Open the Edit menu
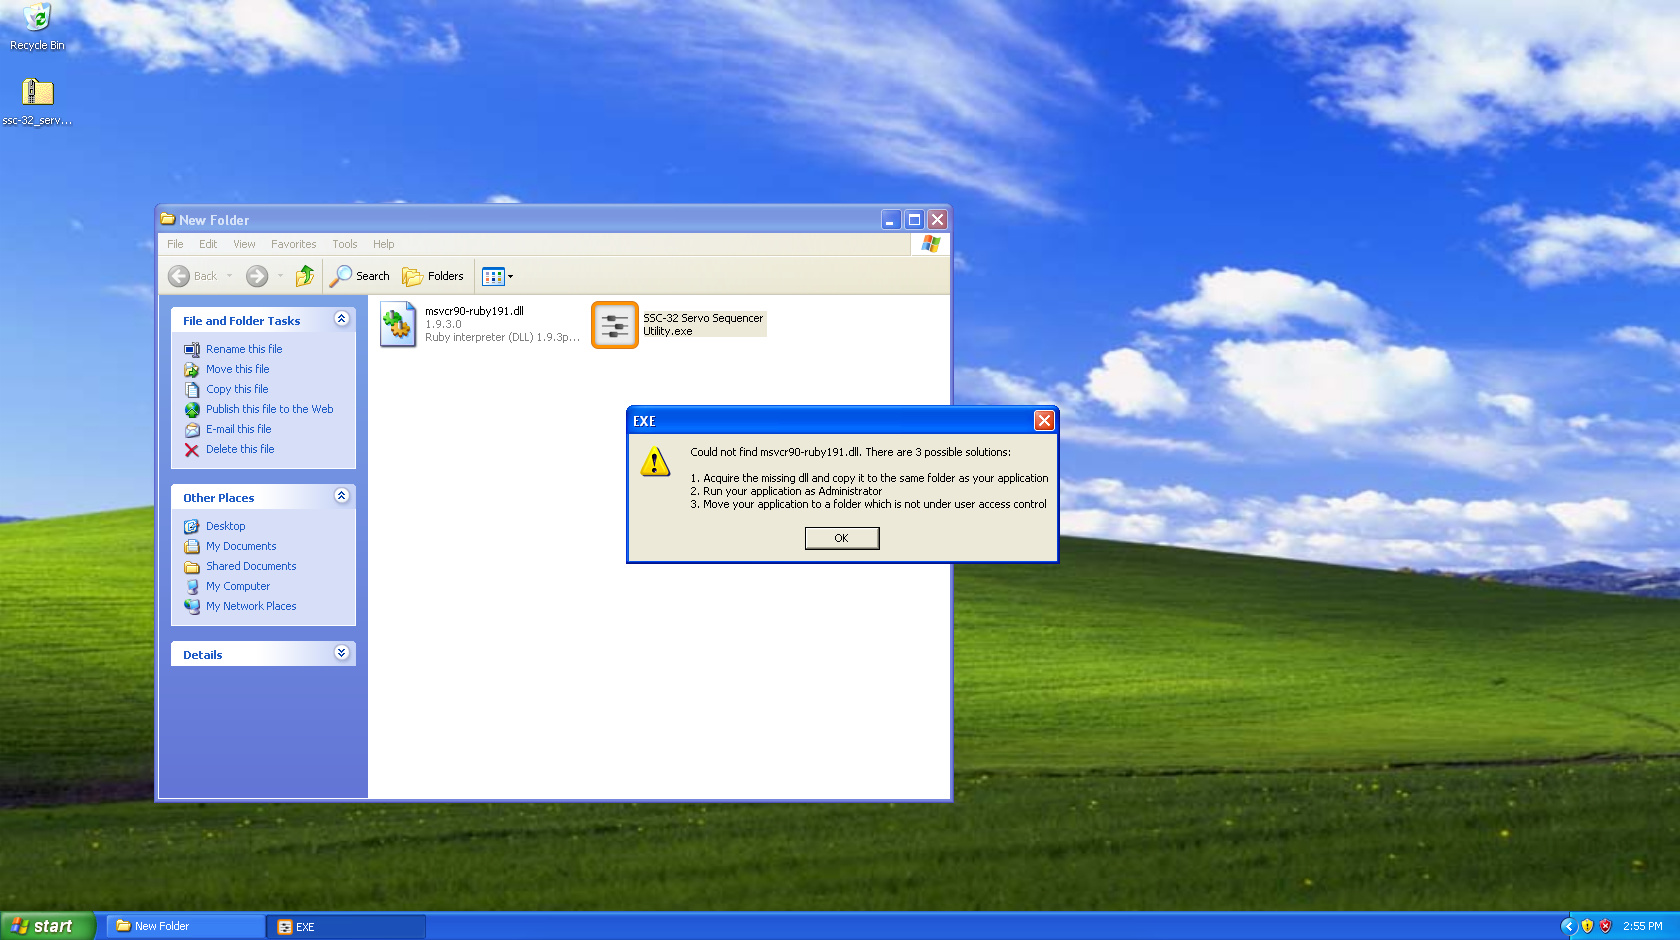This screenshot has width=1680, height=940. pyautogui.click(x=208, y=244)
